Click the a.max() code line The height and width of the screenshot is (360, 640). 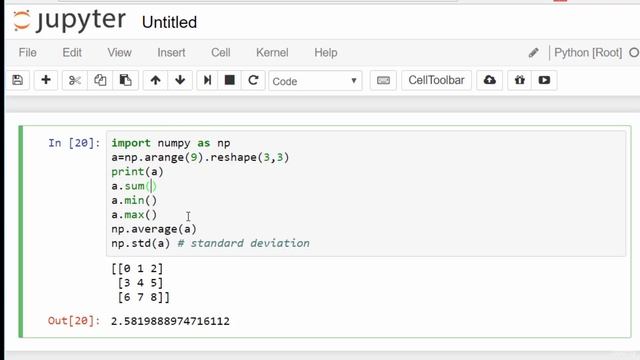coord(134,215)
